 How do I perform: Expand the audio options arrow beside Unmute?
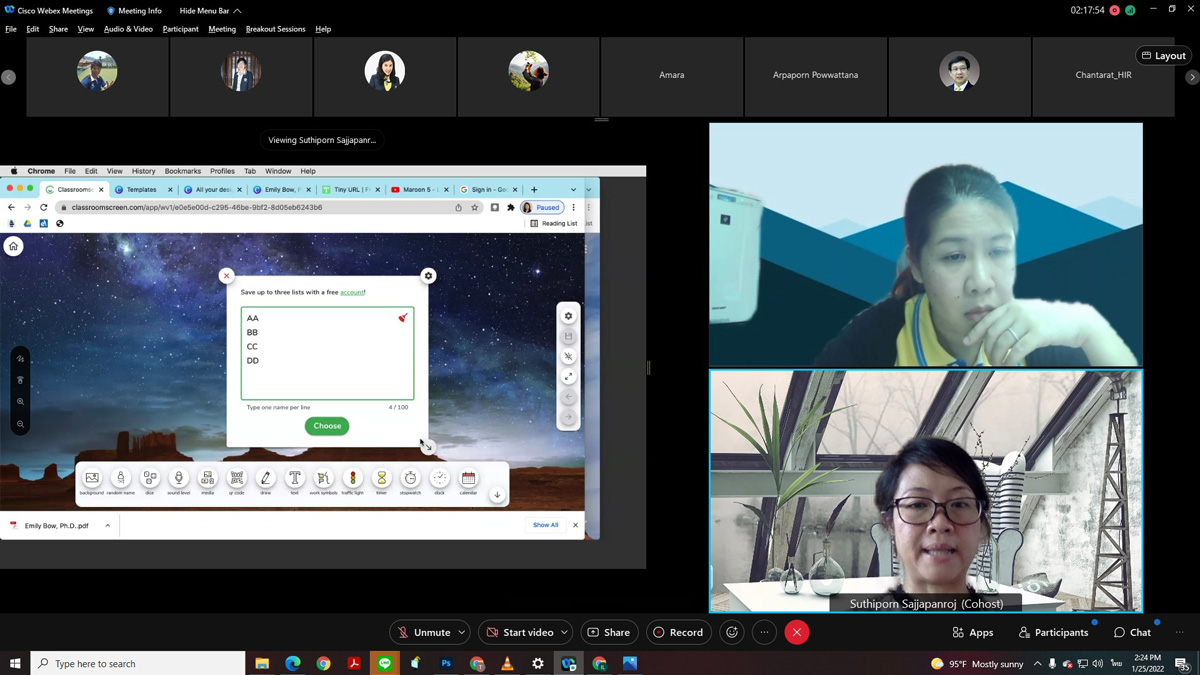click(462, 632)
